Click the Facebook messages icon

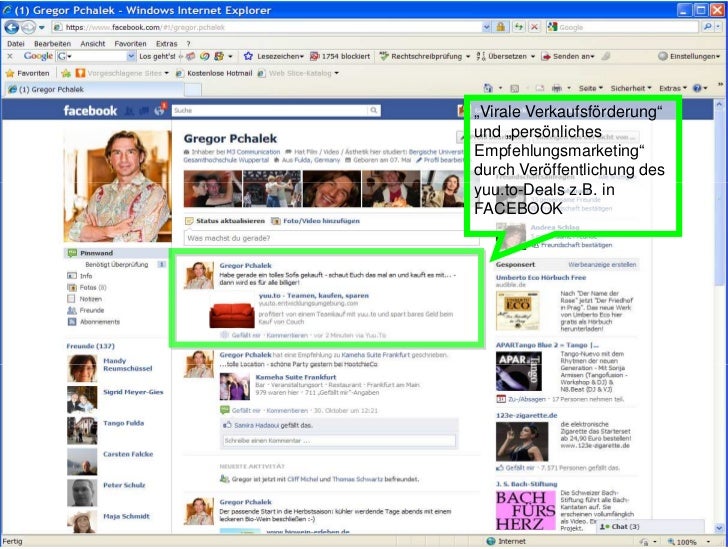[x=144, y=111]
